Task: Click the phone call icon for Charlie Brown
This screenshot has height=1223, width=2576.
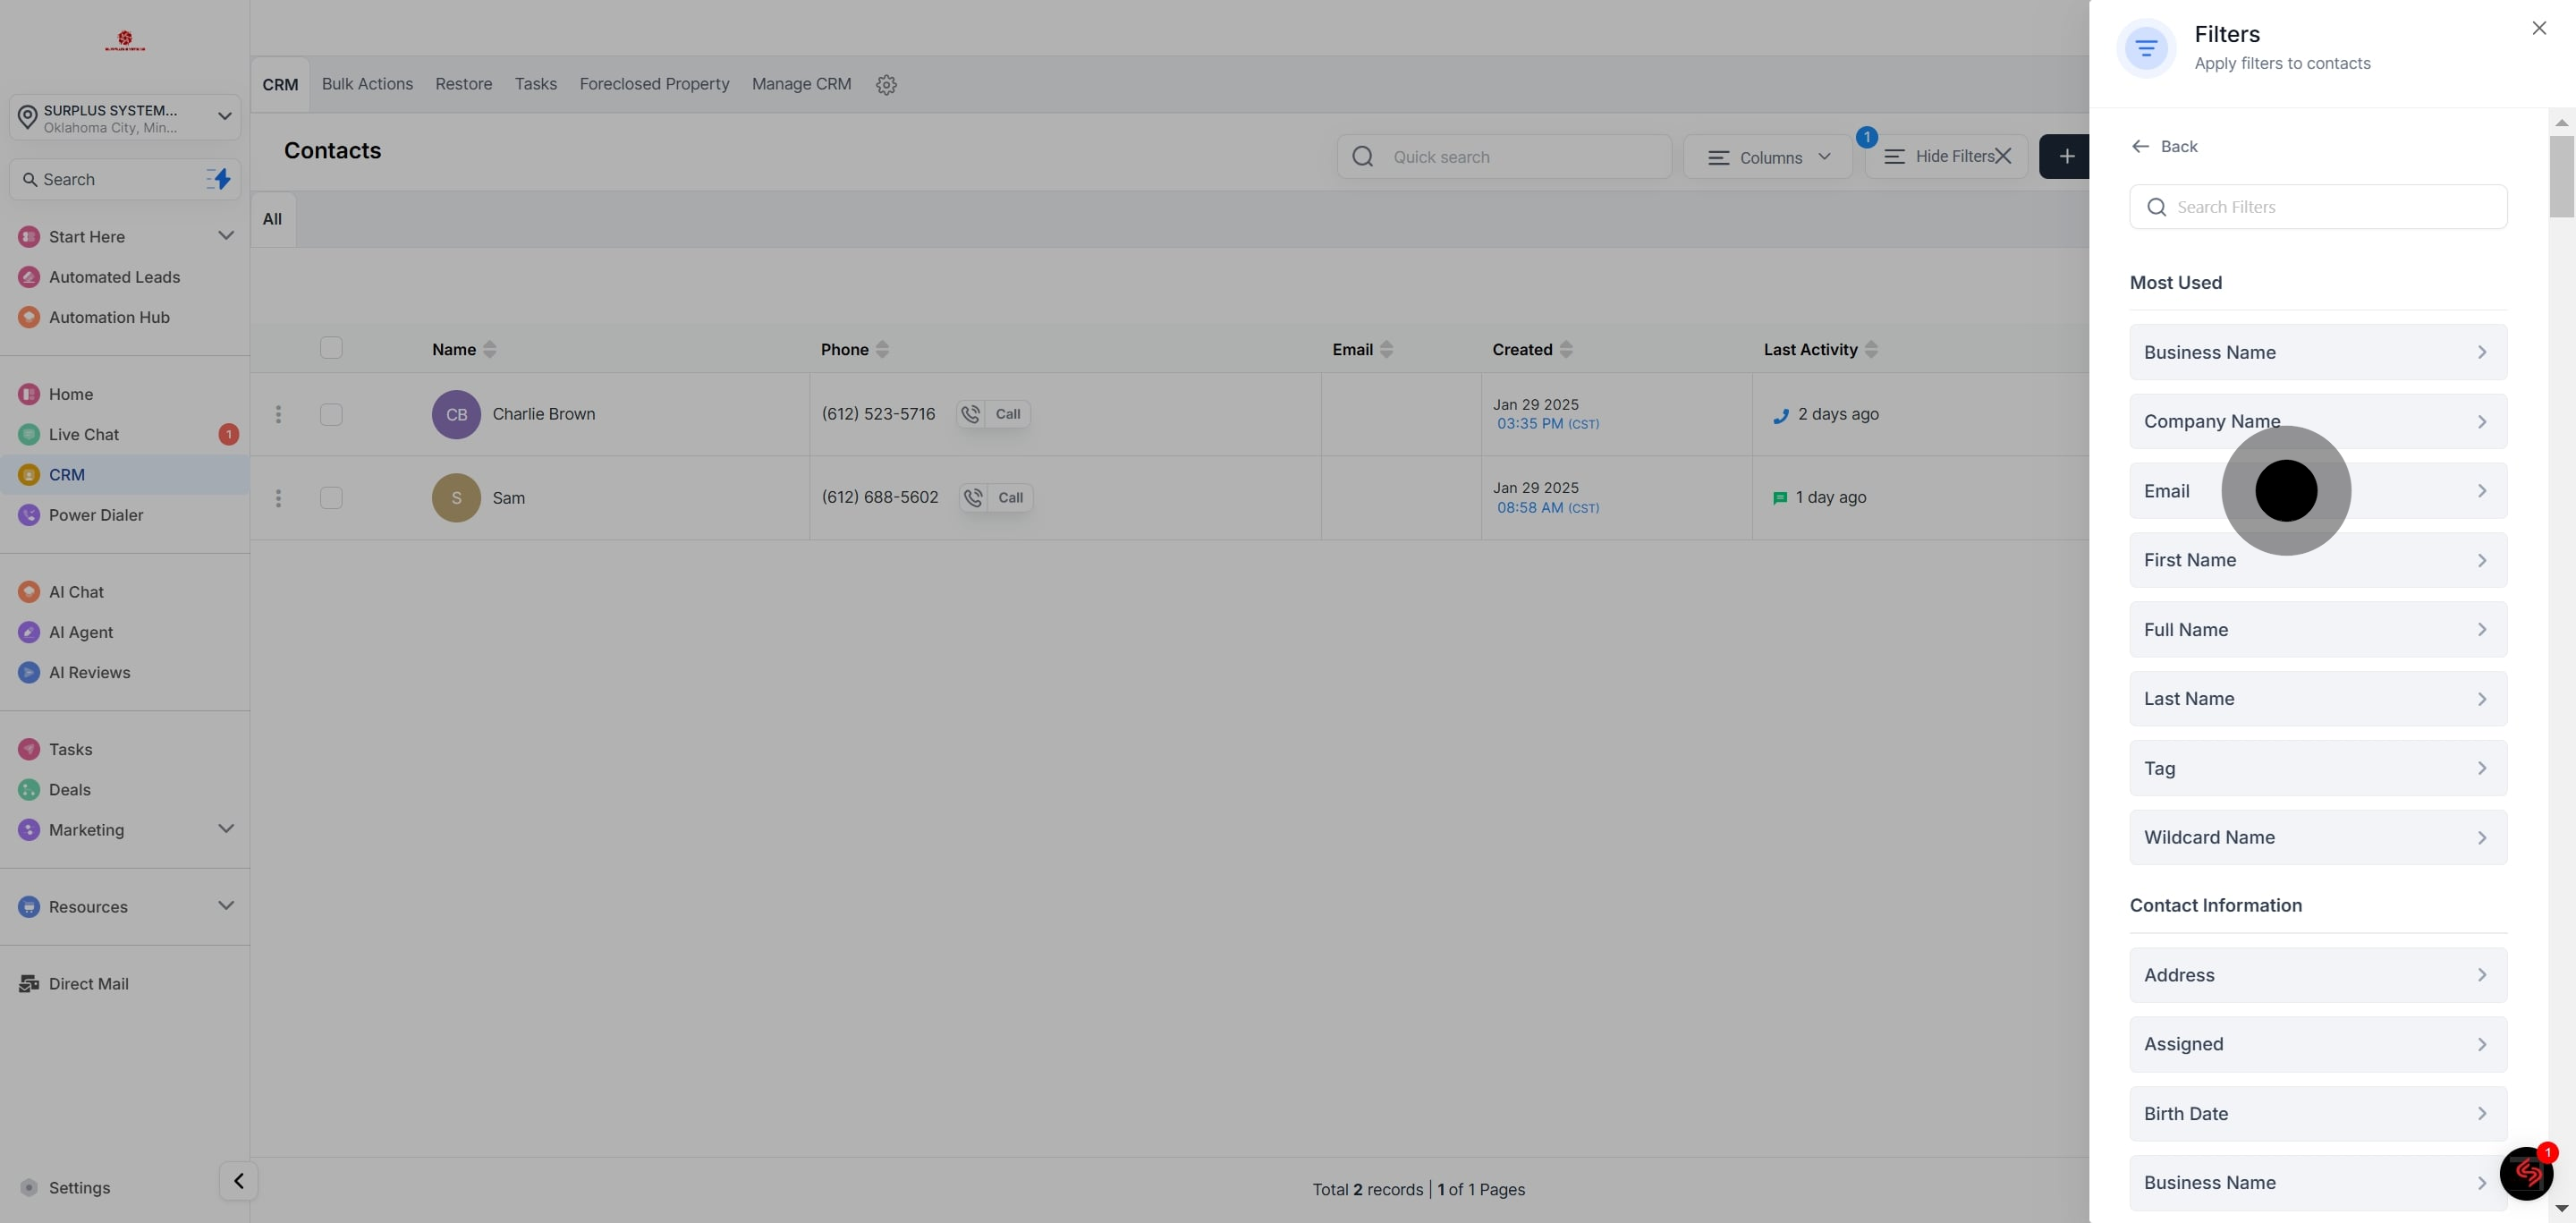Action: point(970,414)
